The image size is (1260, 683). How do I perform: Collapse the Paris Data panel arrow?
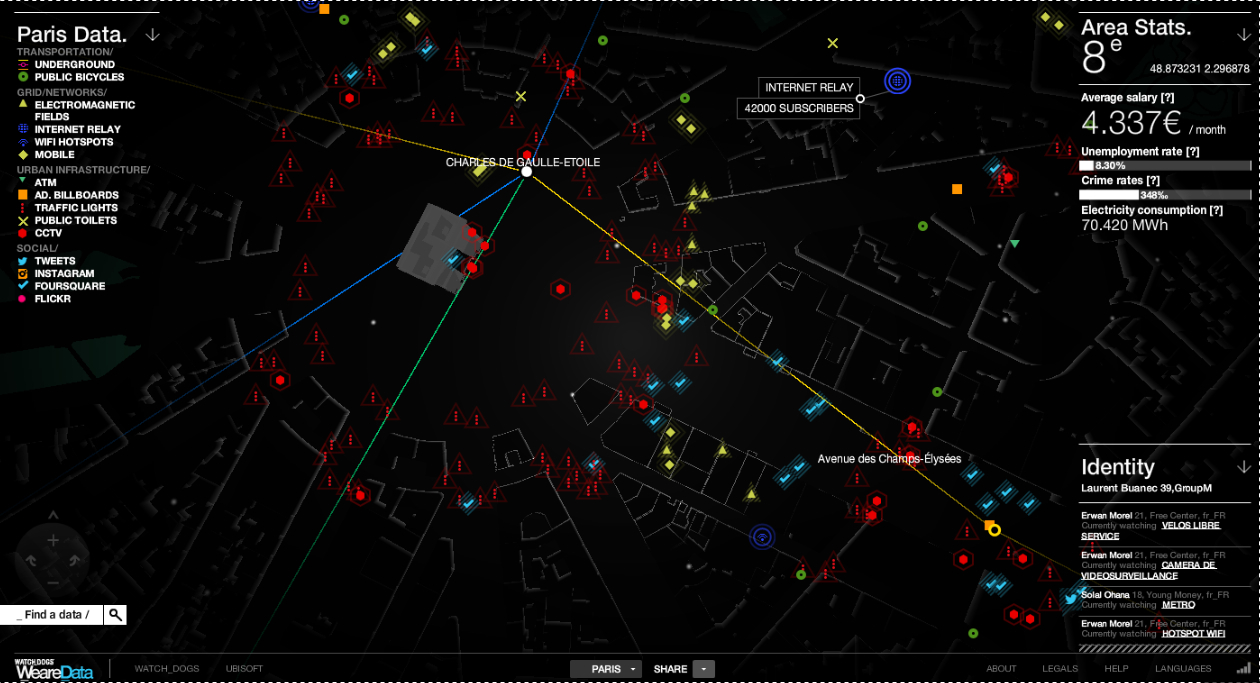[x=152, y=35]
